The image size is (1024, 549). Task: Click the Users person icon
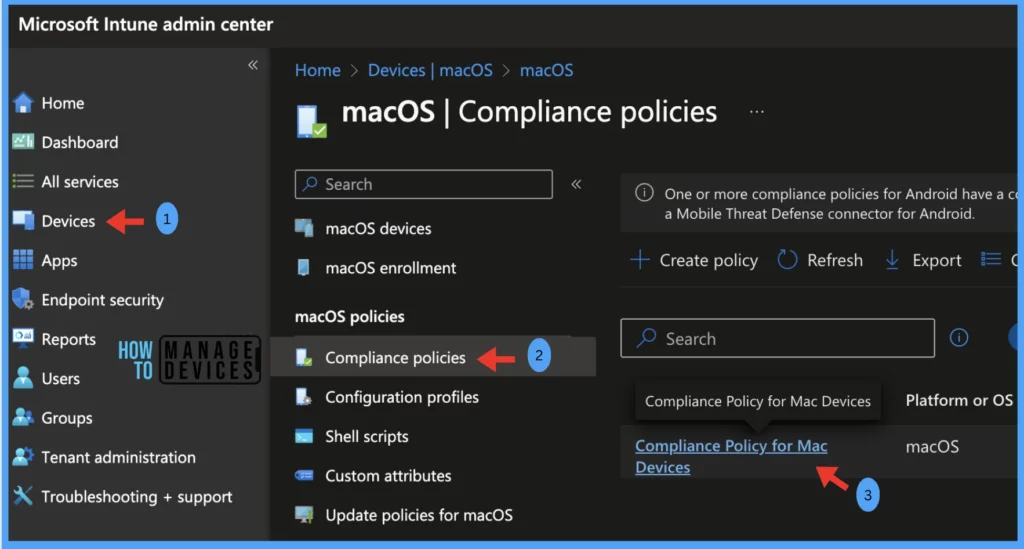tap(23, 377)
